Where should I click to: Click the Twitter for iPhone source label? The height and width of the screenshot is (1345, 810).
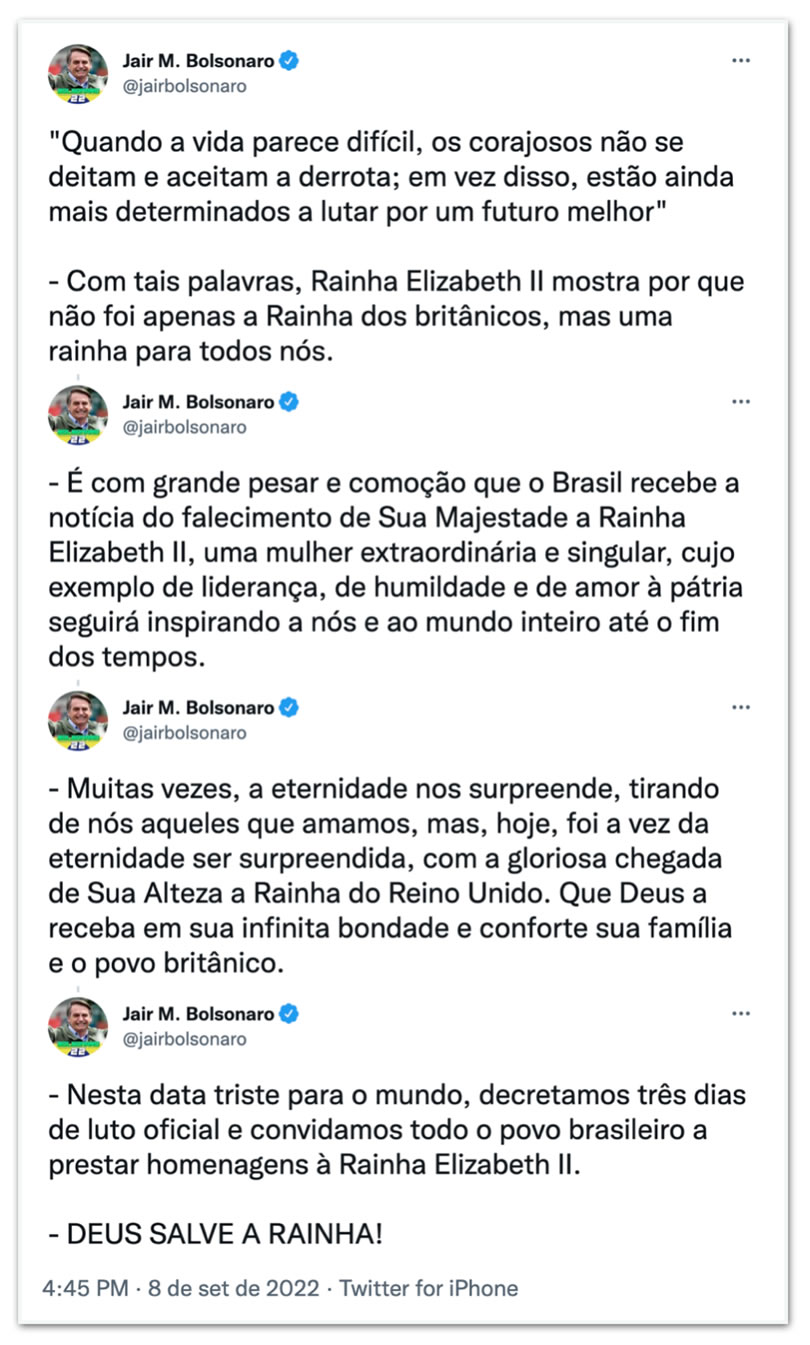[428, 1288]
